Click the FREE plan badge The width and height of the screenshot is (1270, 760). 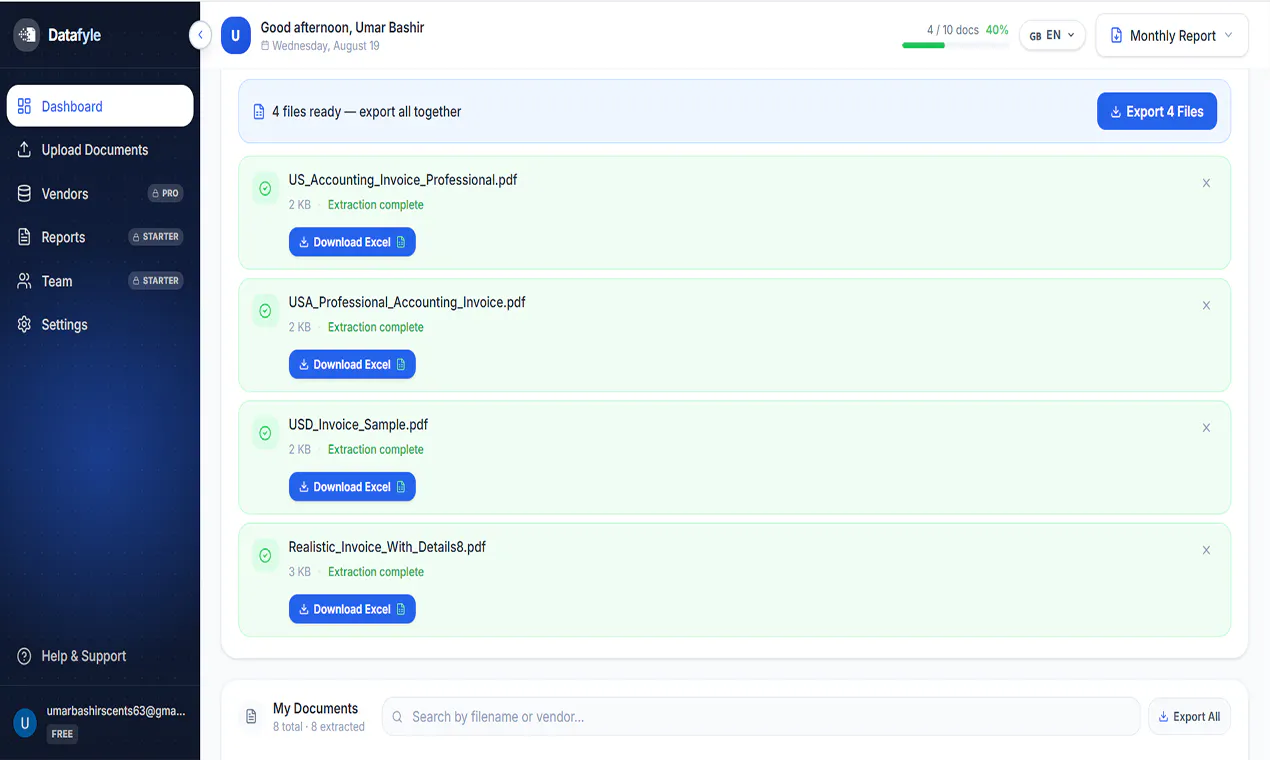coord(62,734)
